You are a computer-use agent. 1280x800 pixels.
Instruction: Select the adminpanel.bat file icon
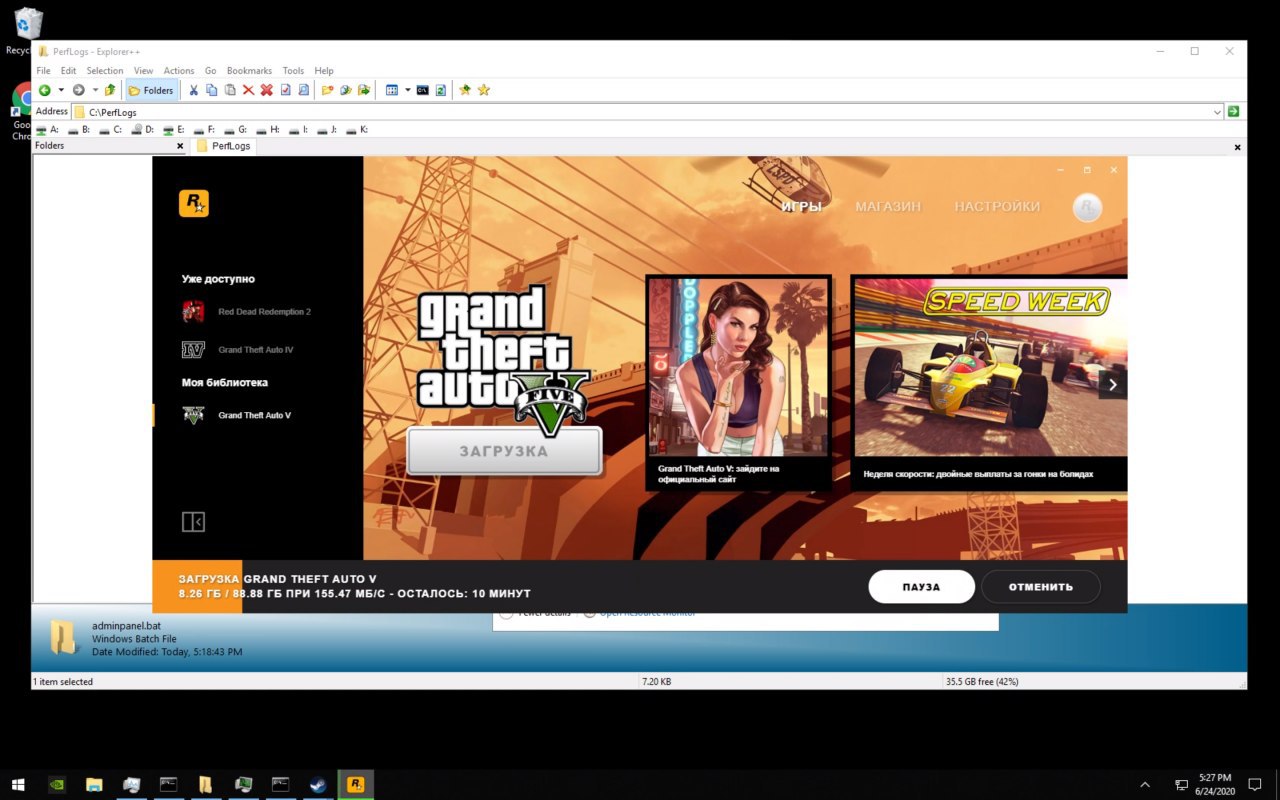click(62, 637)
